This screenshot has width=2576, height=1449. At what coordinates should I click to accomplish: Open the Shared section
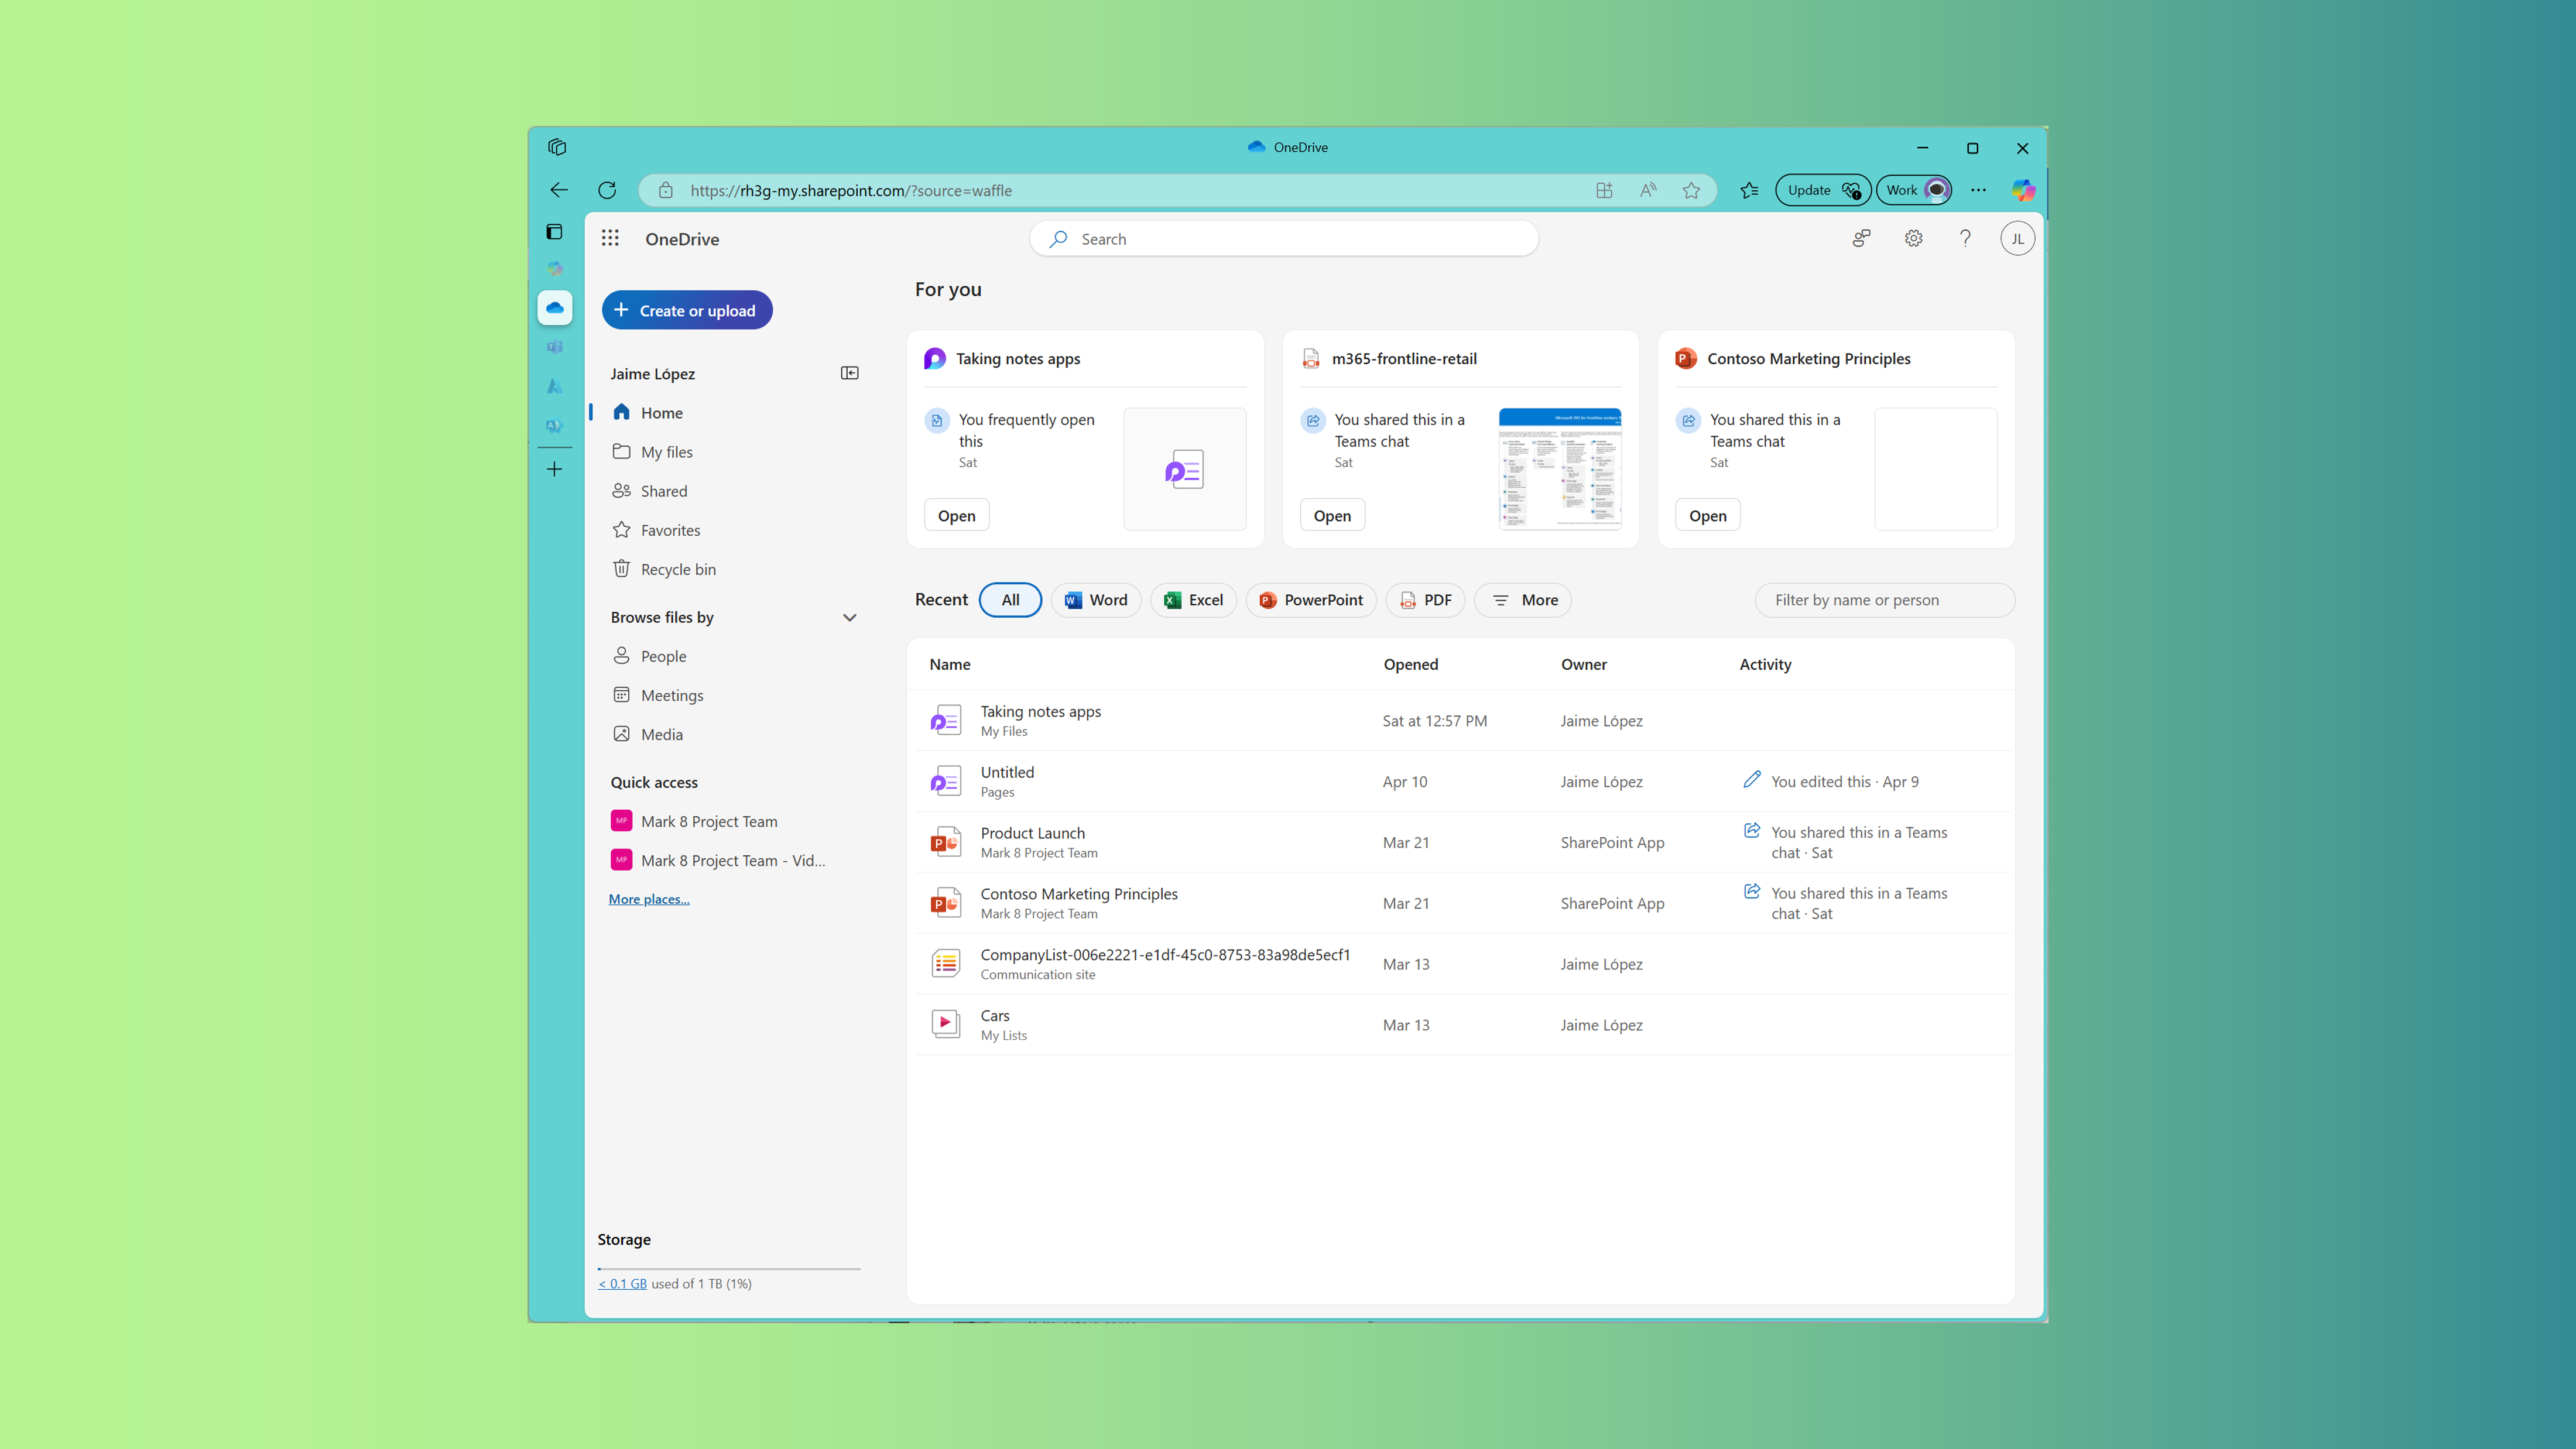(x=663, y=490)
